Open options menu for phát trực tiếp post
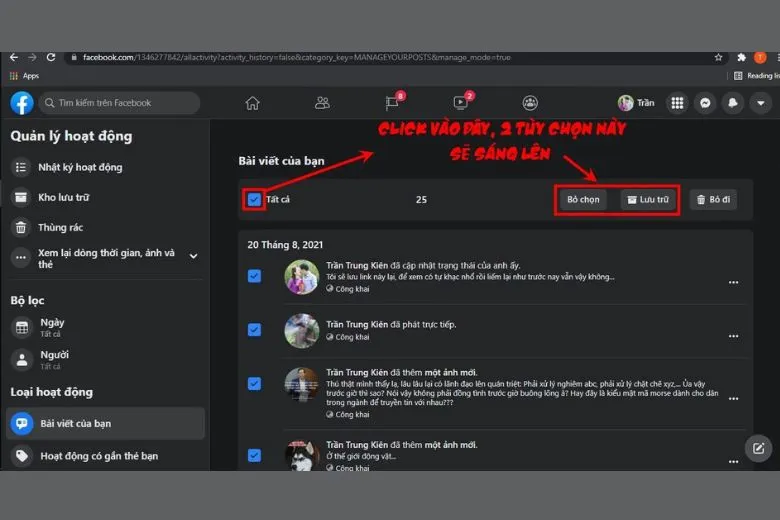The height and width of the screenshot is (520, 780). pos(733,336)
